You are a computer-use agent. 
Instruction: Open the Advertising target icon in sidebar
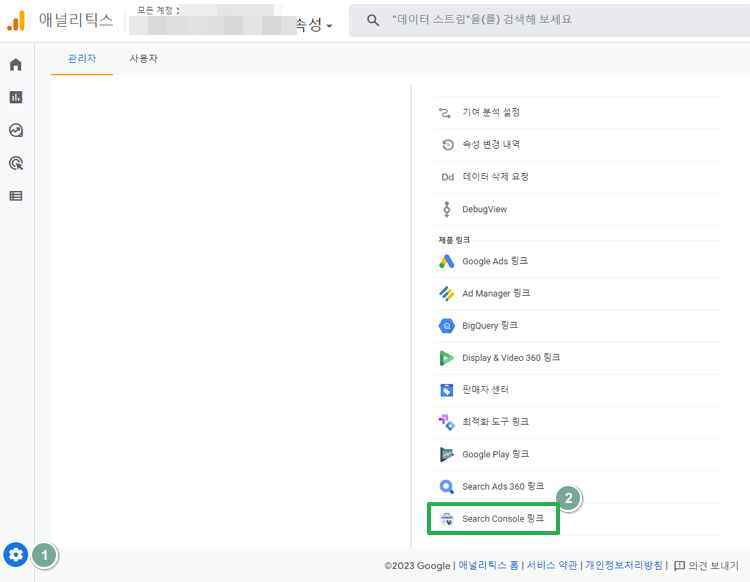click(x=16, y=163)
